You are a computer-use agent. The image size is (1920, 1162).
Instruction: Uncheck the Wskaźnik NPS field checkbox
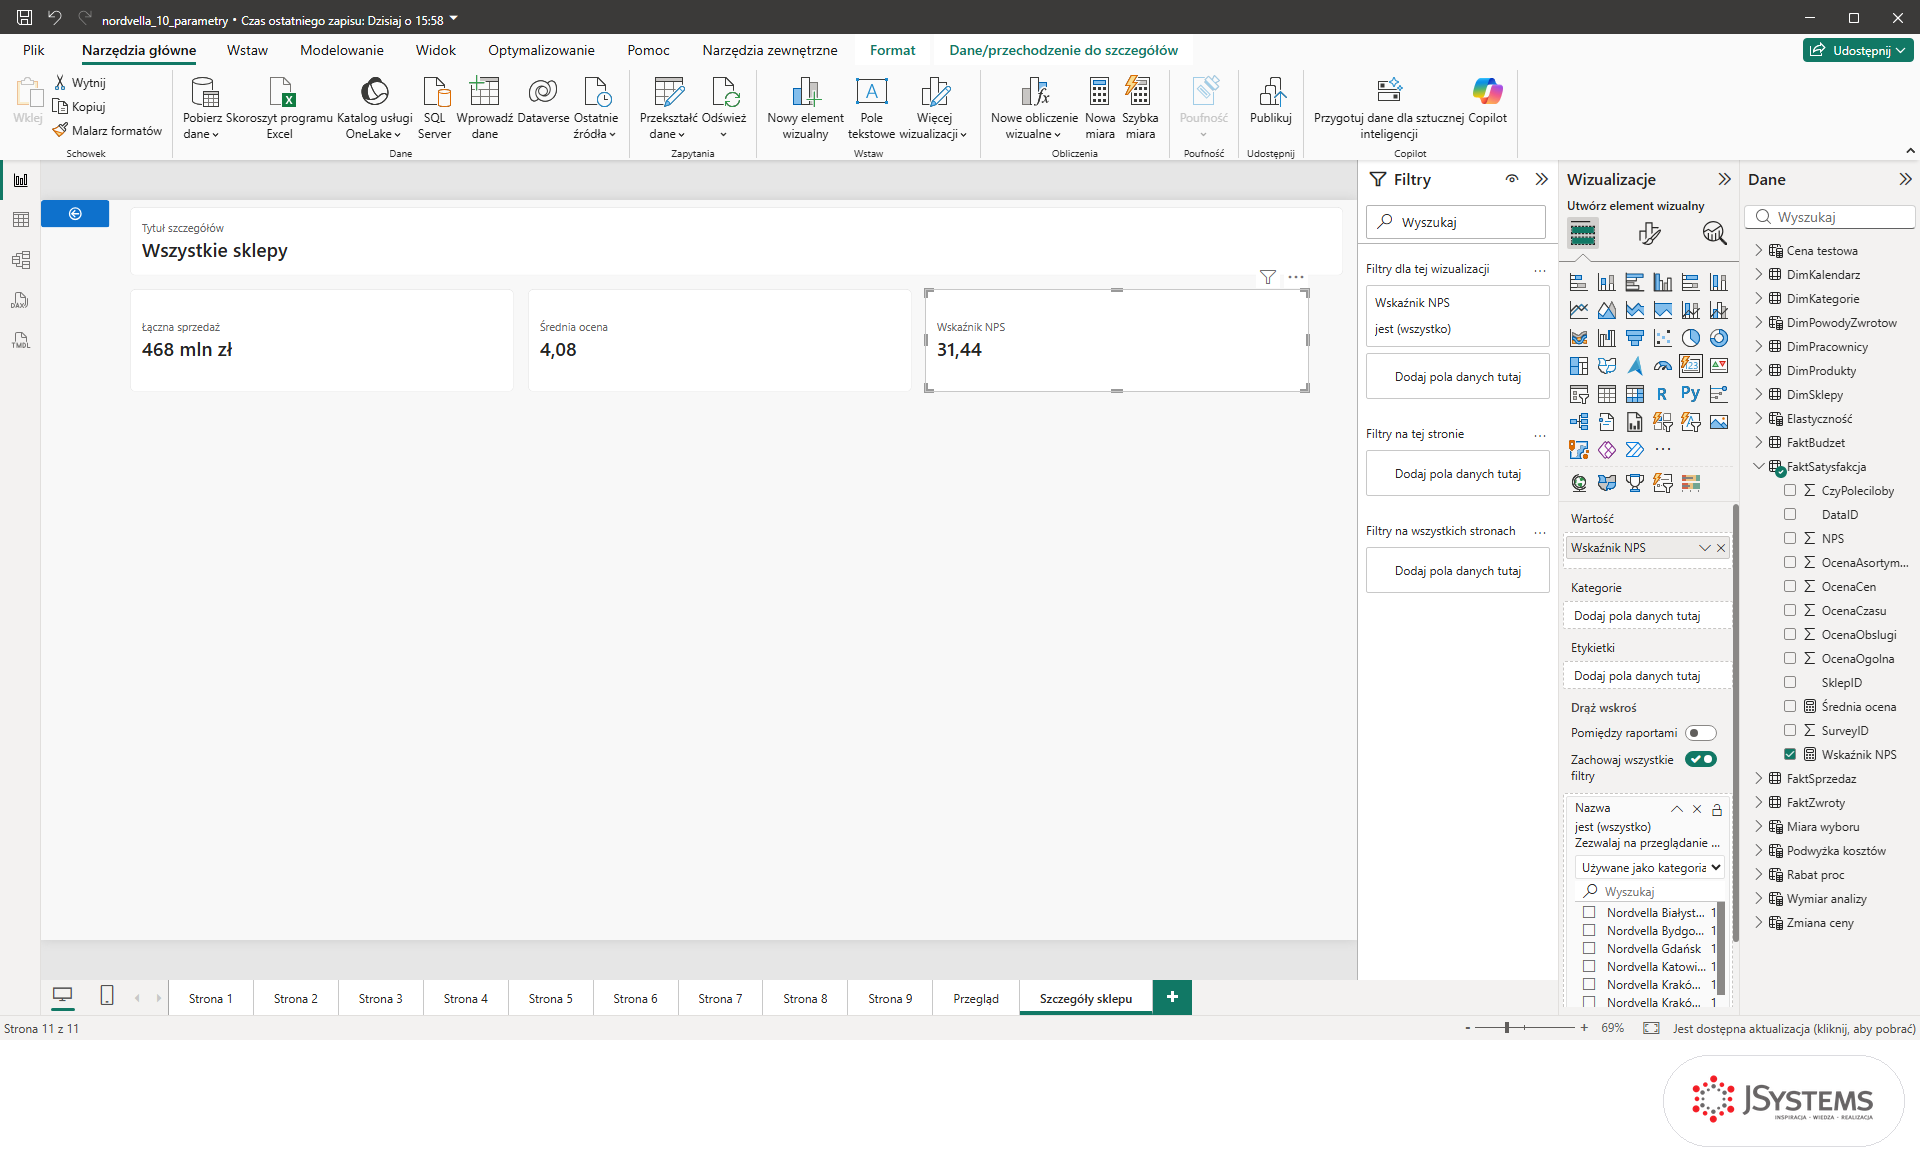(x=1790, y=755)
